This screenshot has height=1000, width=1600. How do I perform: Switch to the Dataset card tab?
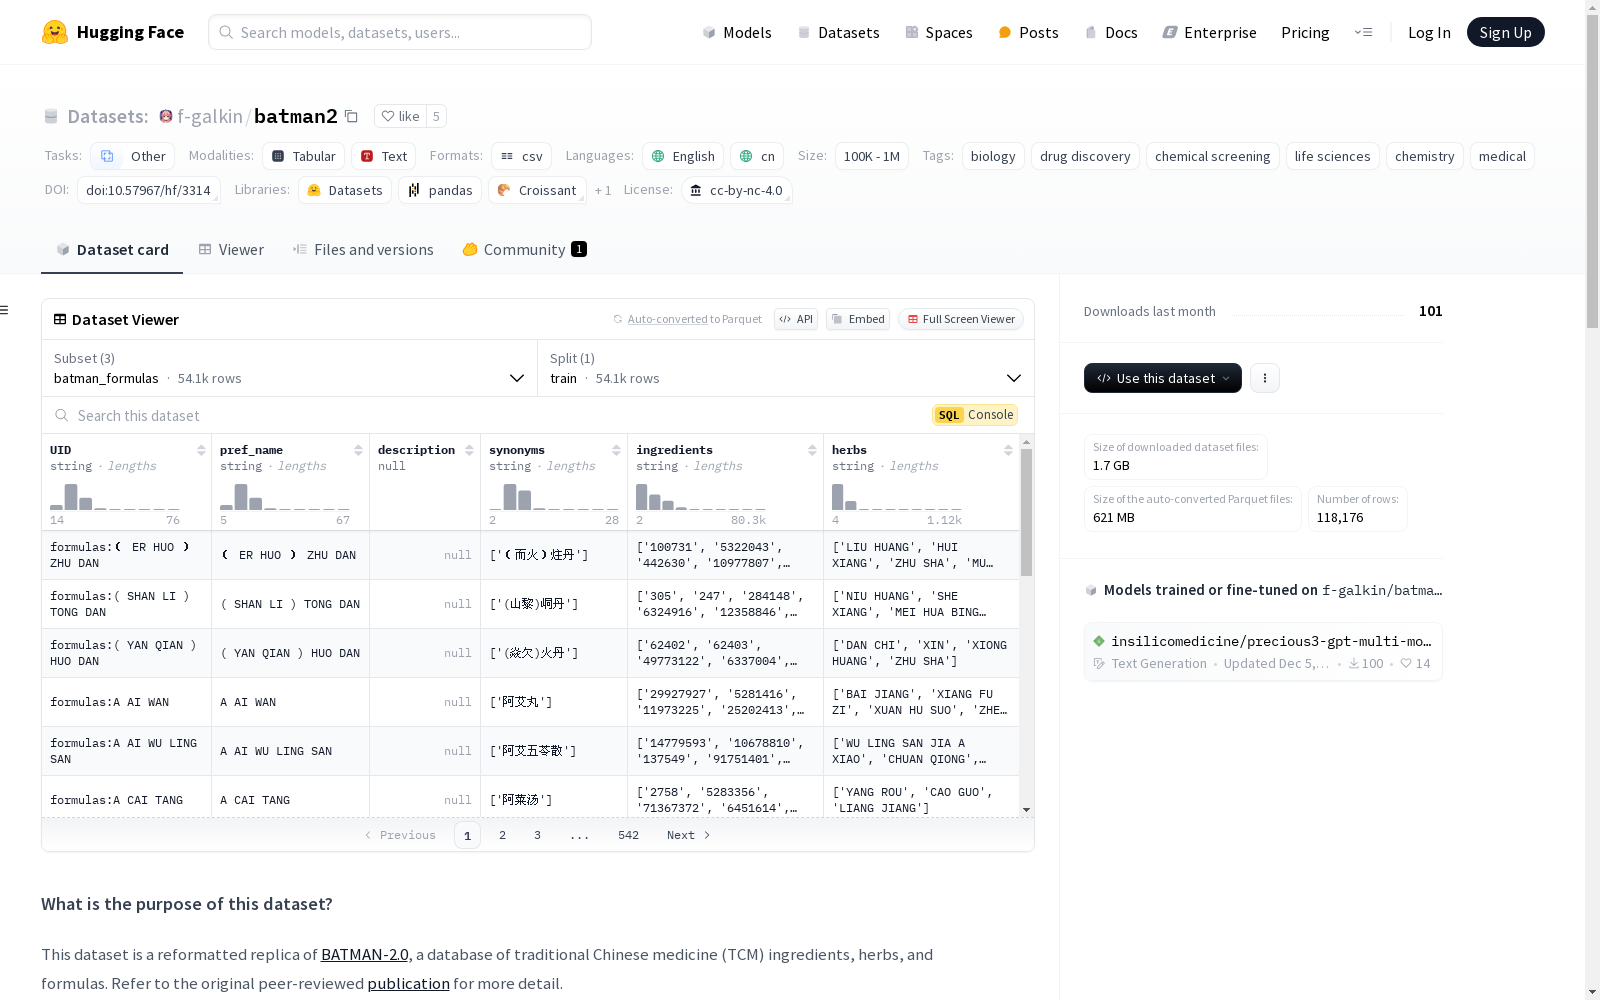click(112, 250)
